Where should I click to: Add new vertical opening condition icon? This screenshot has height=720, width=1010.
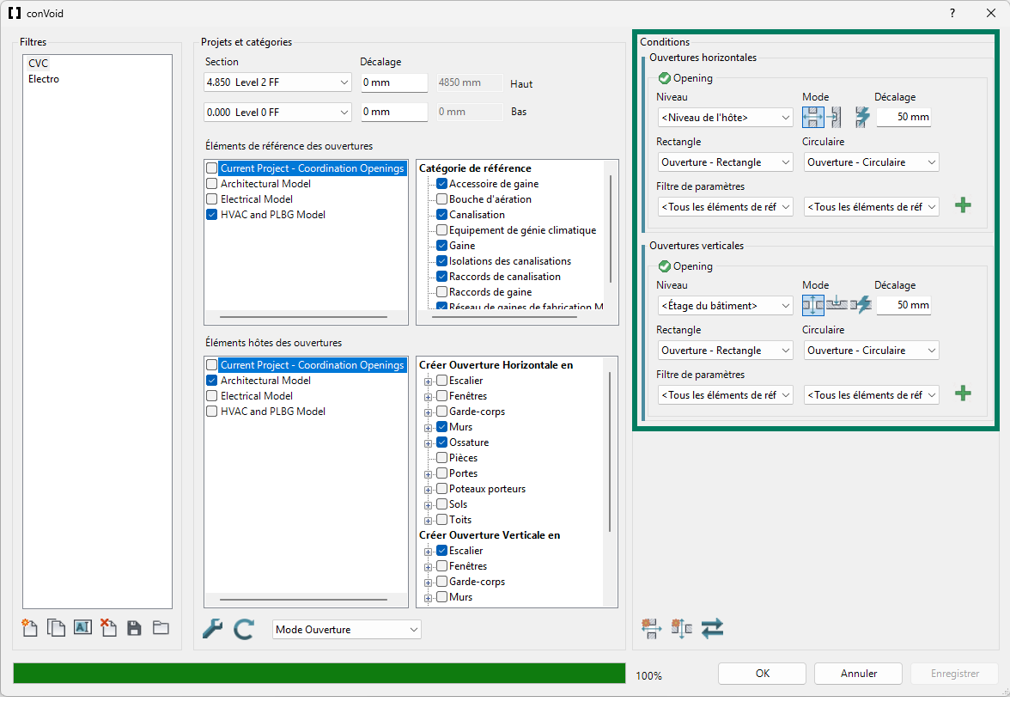click(x=681, y=628)
